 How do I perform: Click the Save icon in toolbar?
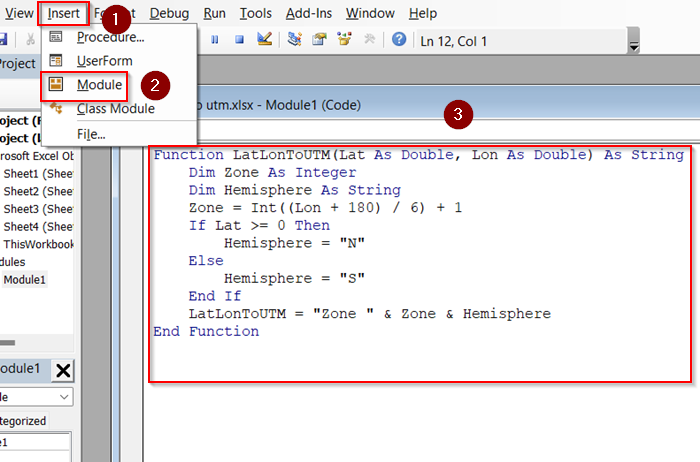point(3,40)
